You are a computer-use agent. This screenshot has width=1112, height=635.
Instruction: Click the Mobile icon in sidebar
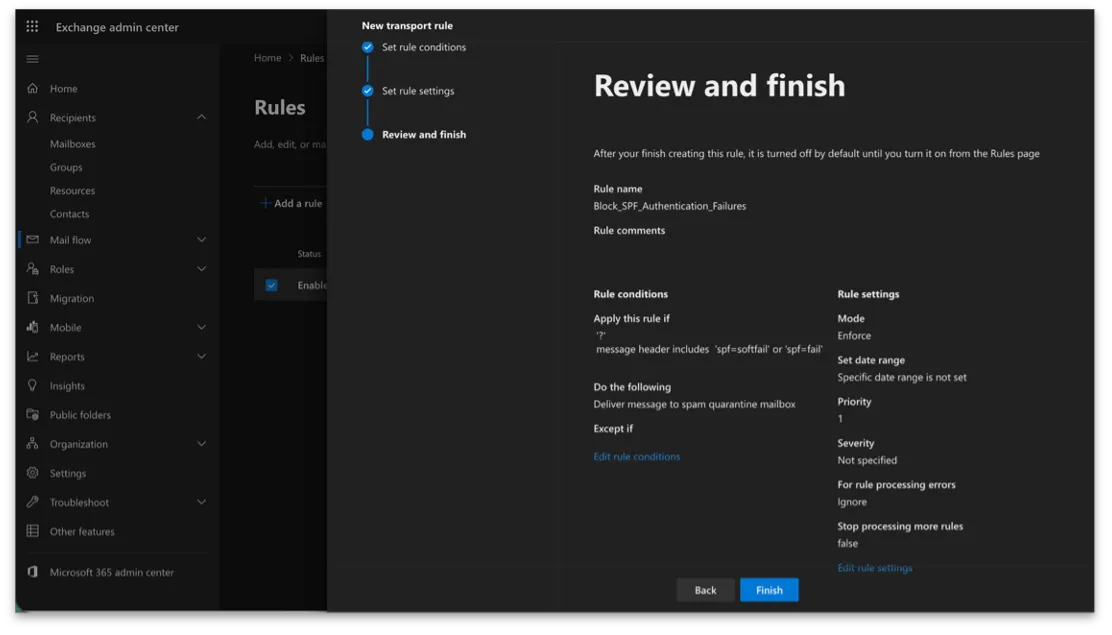tap(33, 327)
